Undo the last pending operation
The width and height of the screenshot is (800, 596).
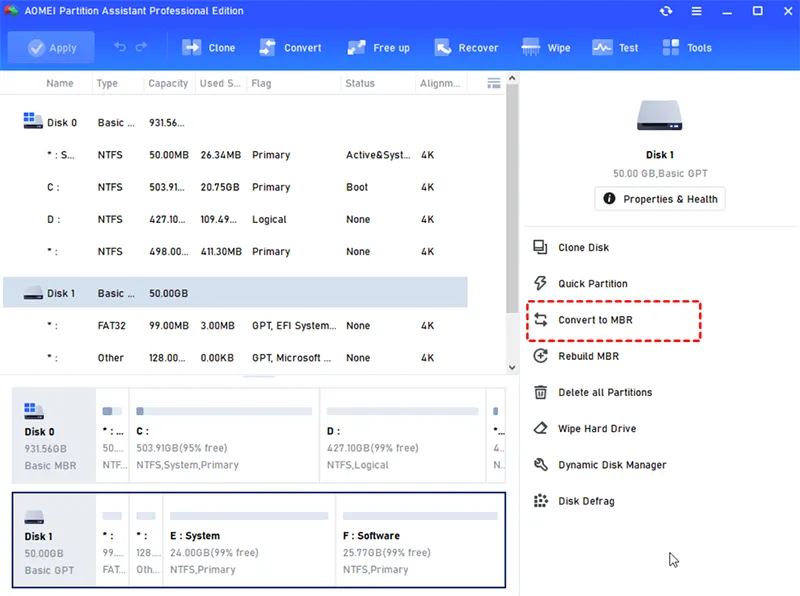[120, 47]
